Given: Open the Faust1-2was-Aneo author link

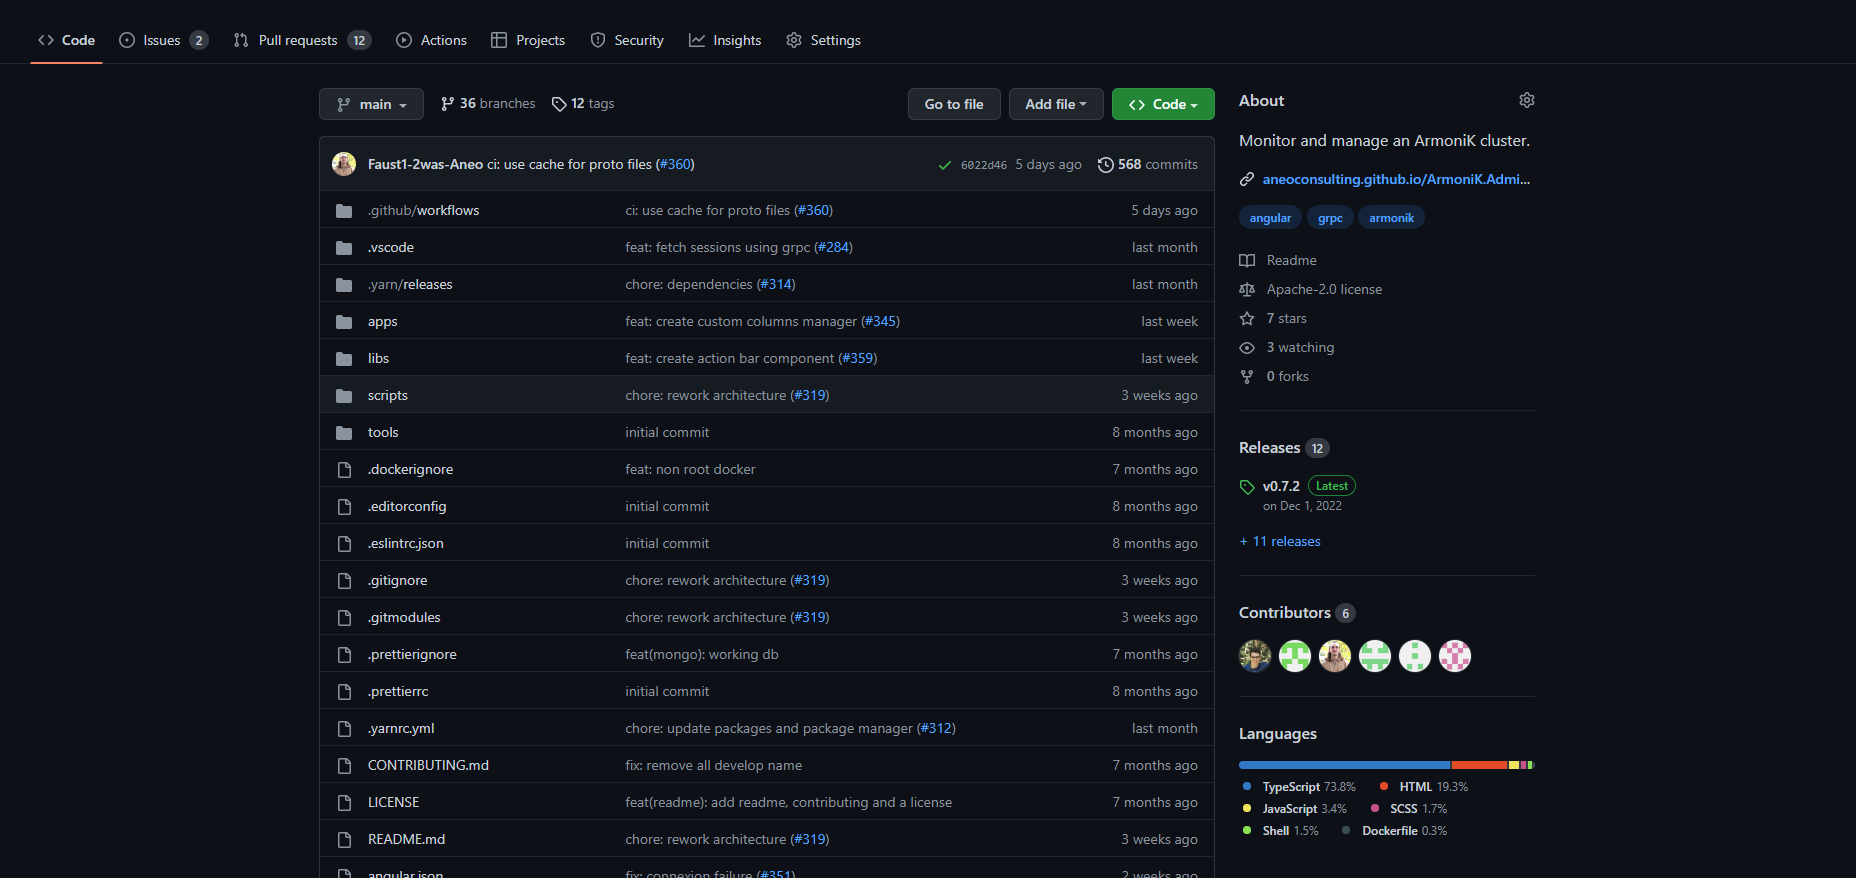Looking at the screenshot, I should [x=425, y=165].
